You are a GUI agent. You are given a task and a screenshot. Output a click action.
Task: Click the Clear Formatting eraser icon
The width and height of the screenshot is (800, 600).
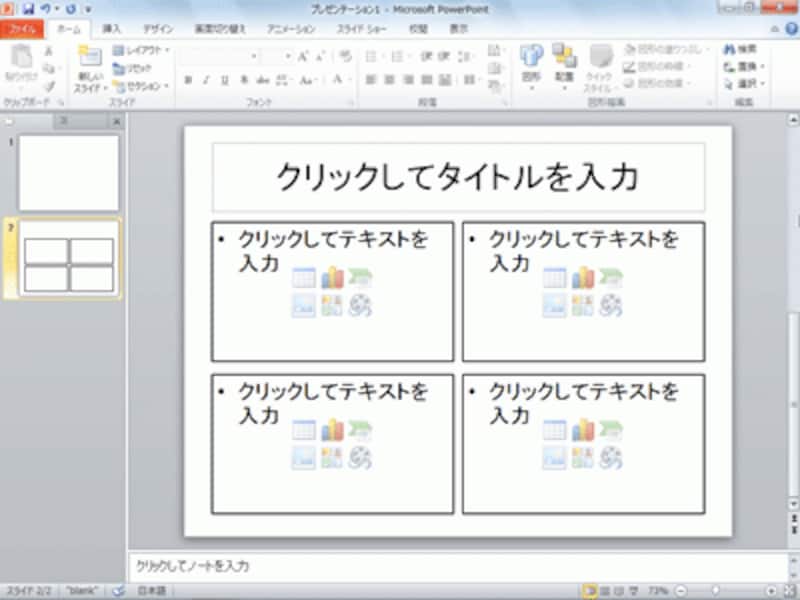pyautogui.click(x=345, y=56)
